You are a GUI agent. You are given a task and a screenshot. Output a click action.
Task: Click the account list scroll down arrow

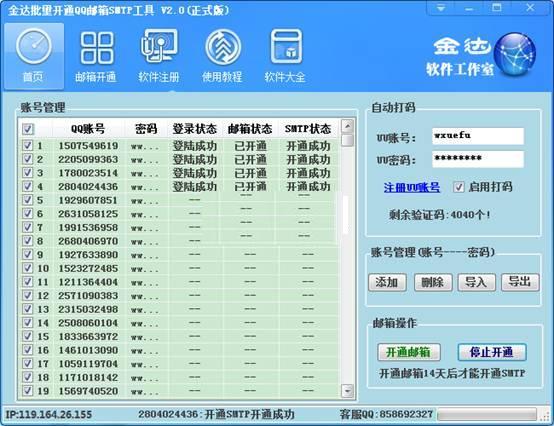coord(348,391)
